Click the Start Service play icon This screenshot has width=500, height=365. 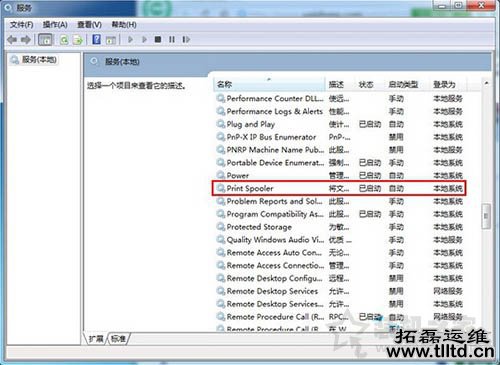point(130,40)
